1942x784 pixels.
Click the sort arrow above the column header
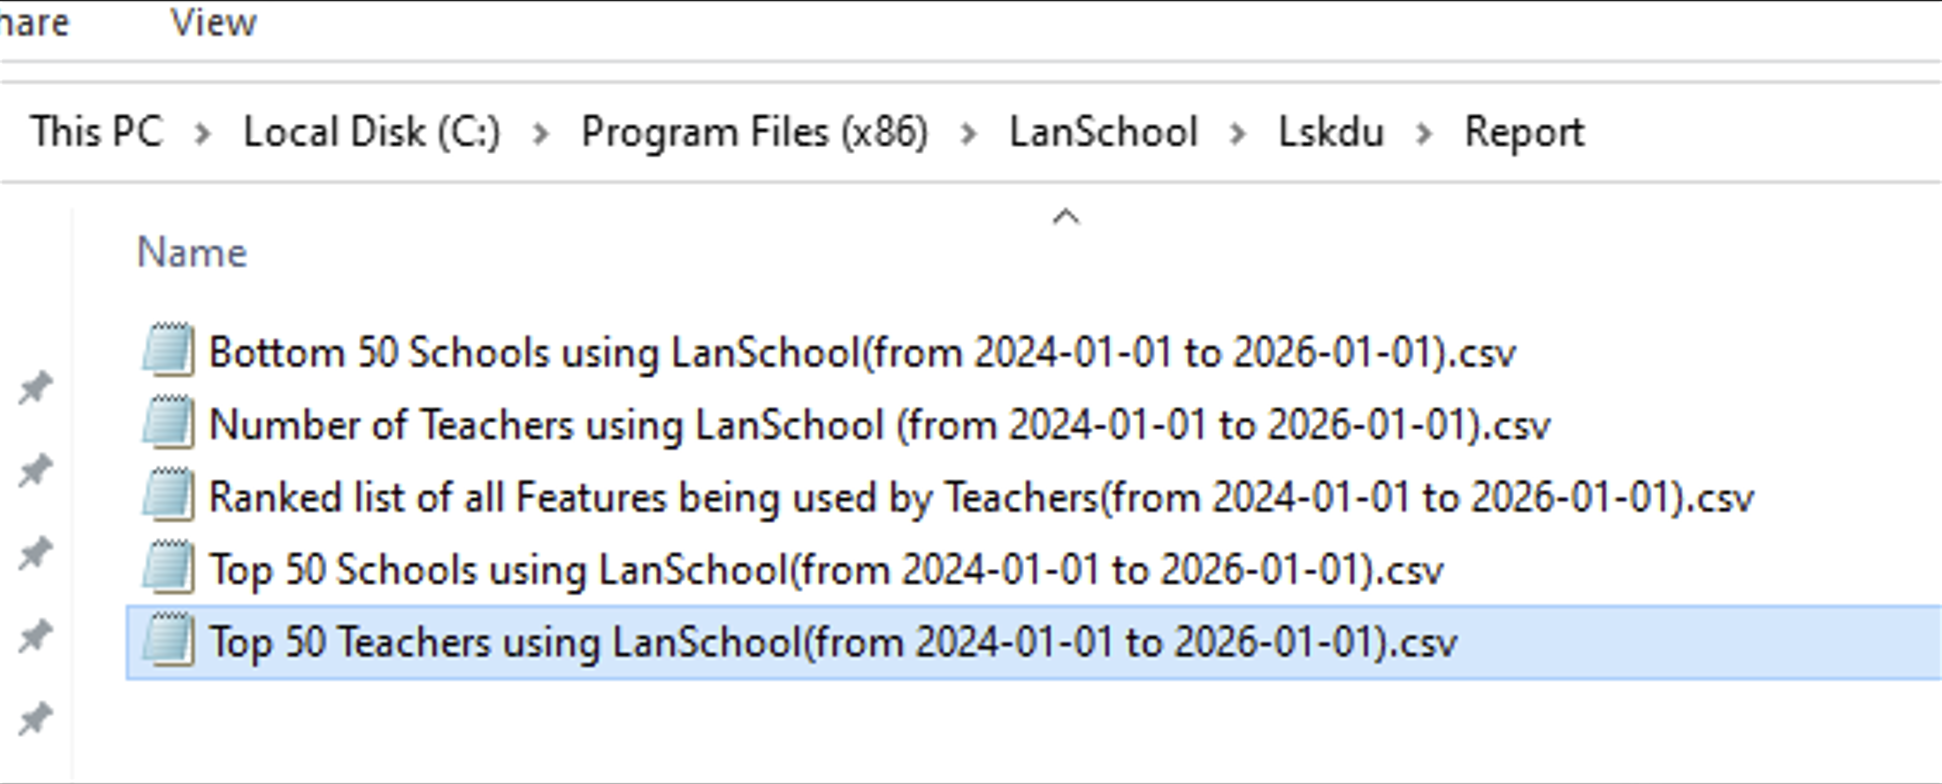pos(1066,217)
